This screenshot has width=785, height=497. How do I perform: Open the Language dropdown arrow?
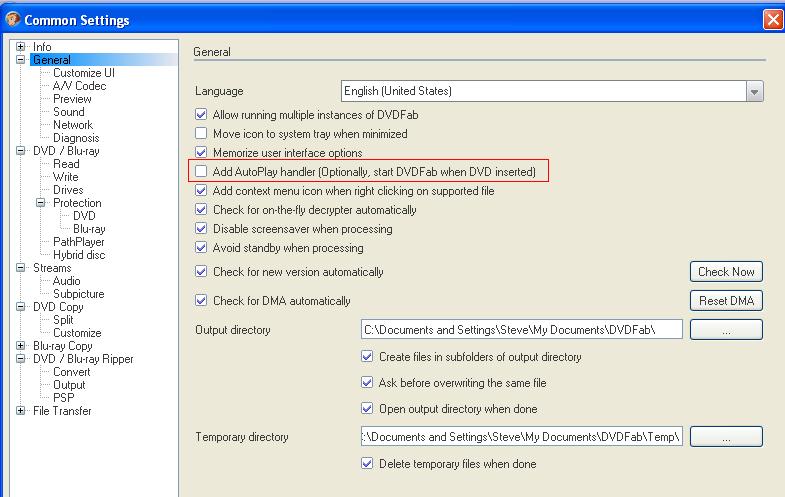(754, 91)
